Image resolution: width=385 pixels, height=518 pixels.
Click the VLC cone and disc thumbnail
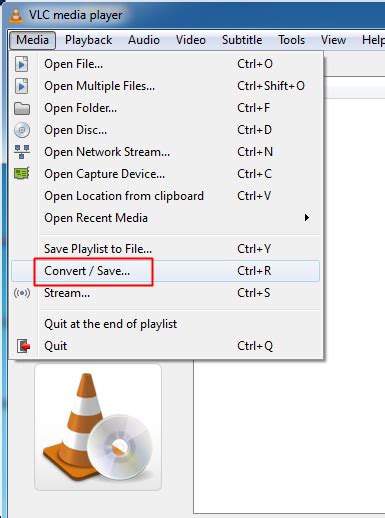[x=98, y=427]
